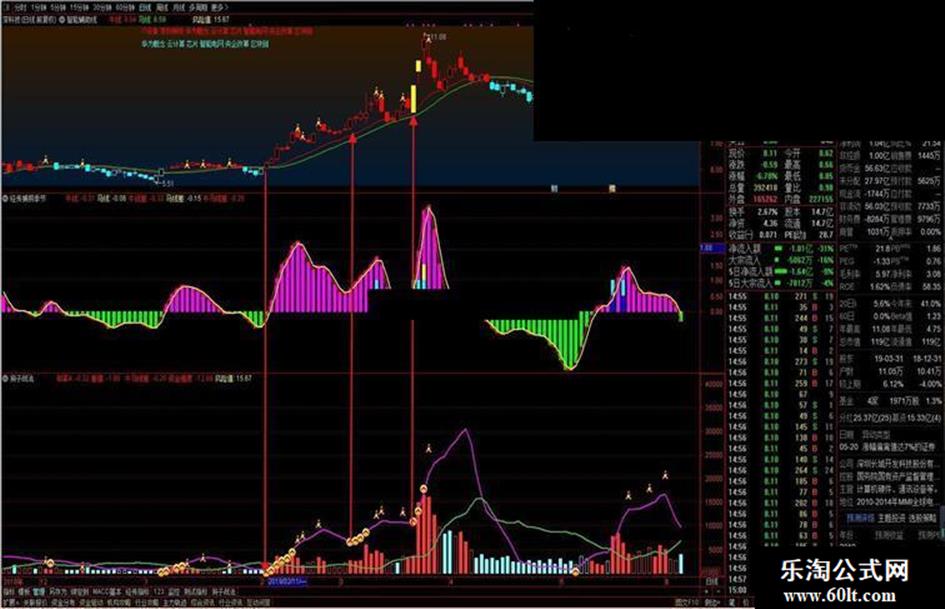Click 另存为 in bottom indicator bar
This screenshot has width=945, height=609.
coord(57,592)
